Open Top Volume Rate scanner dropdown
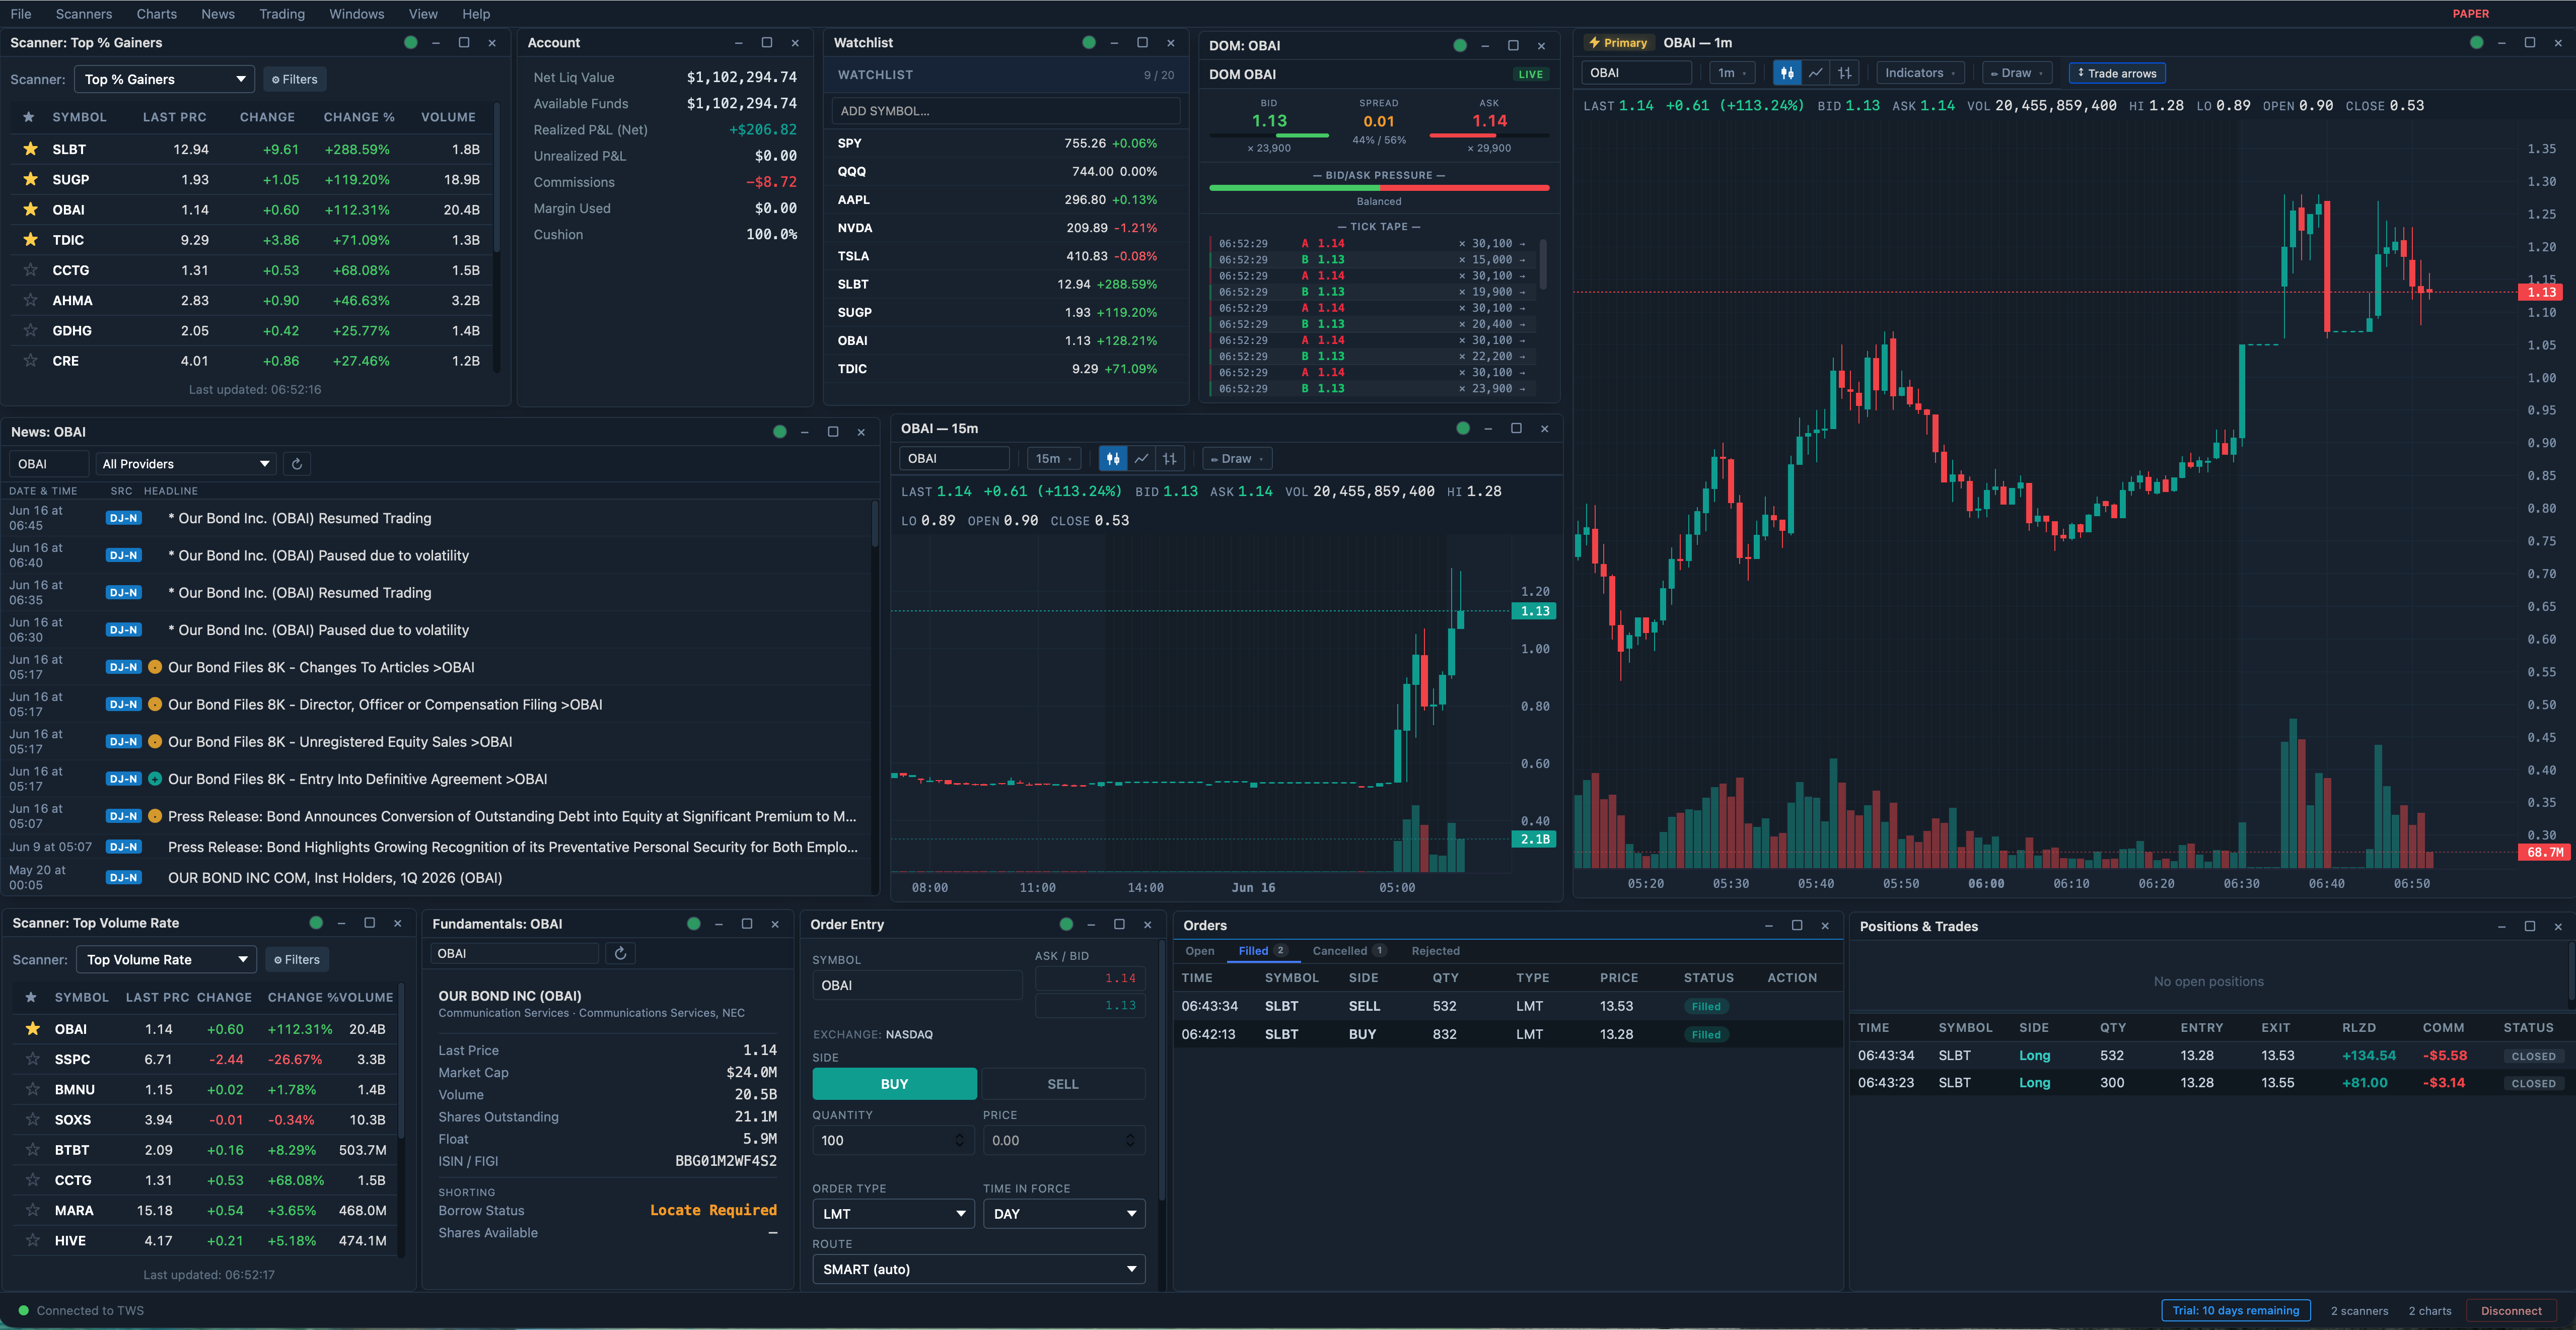Screen dimensions: 2576x1330 pos(167,959)
